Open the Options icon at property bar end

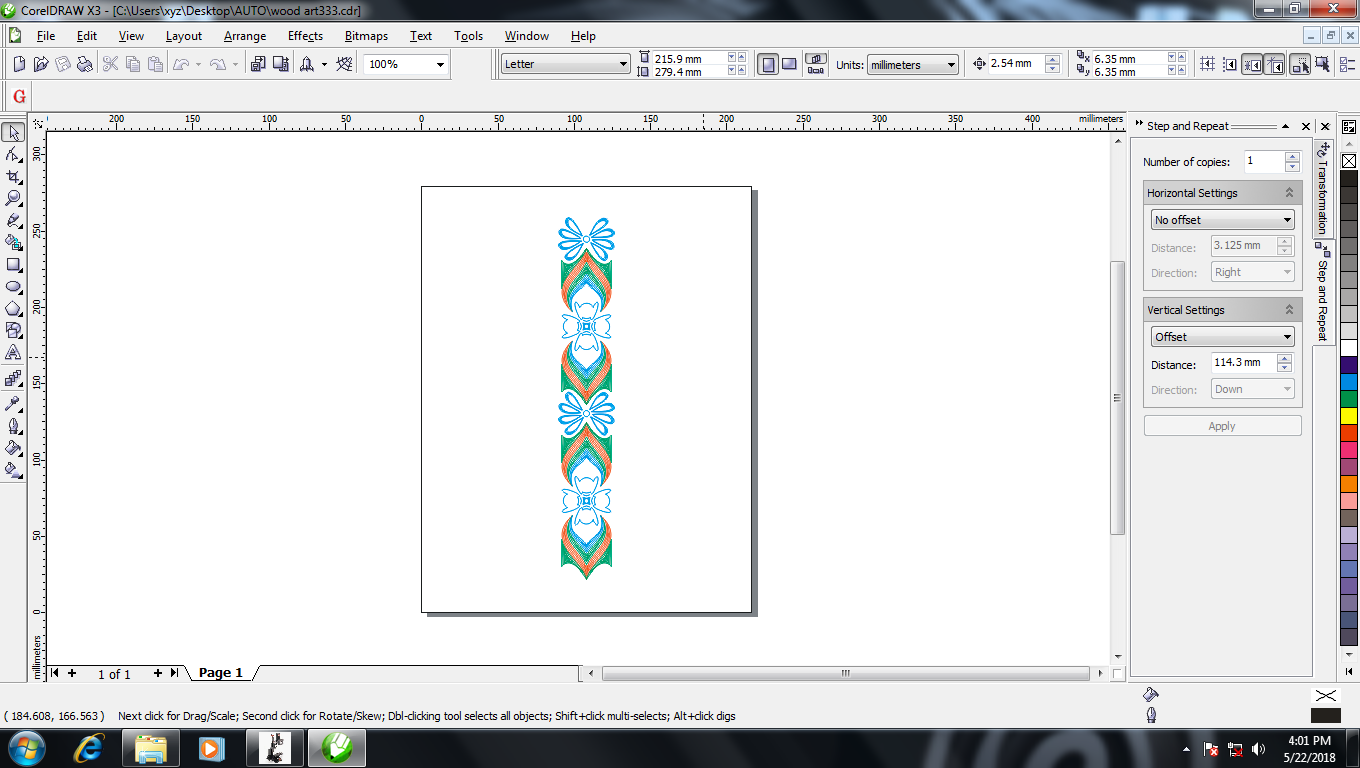(x=1347, y=64)
